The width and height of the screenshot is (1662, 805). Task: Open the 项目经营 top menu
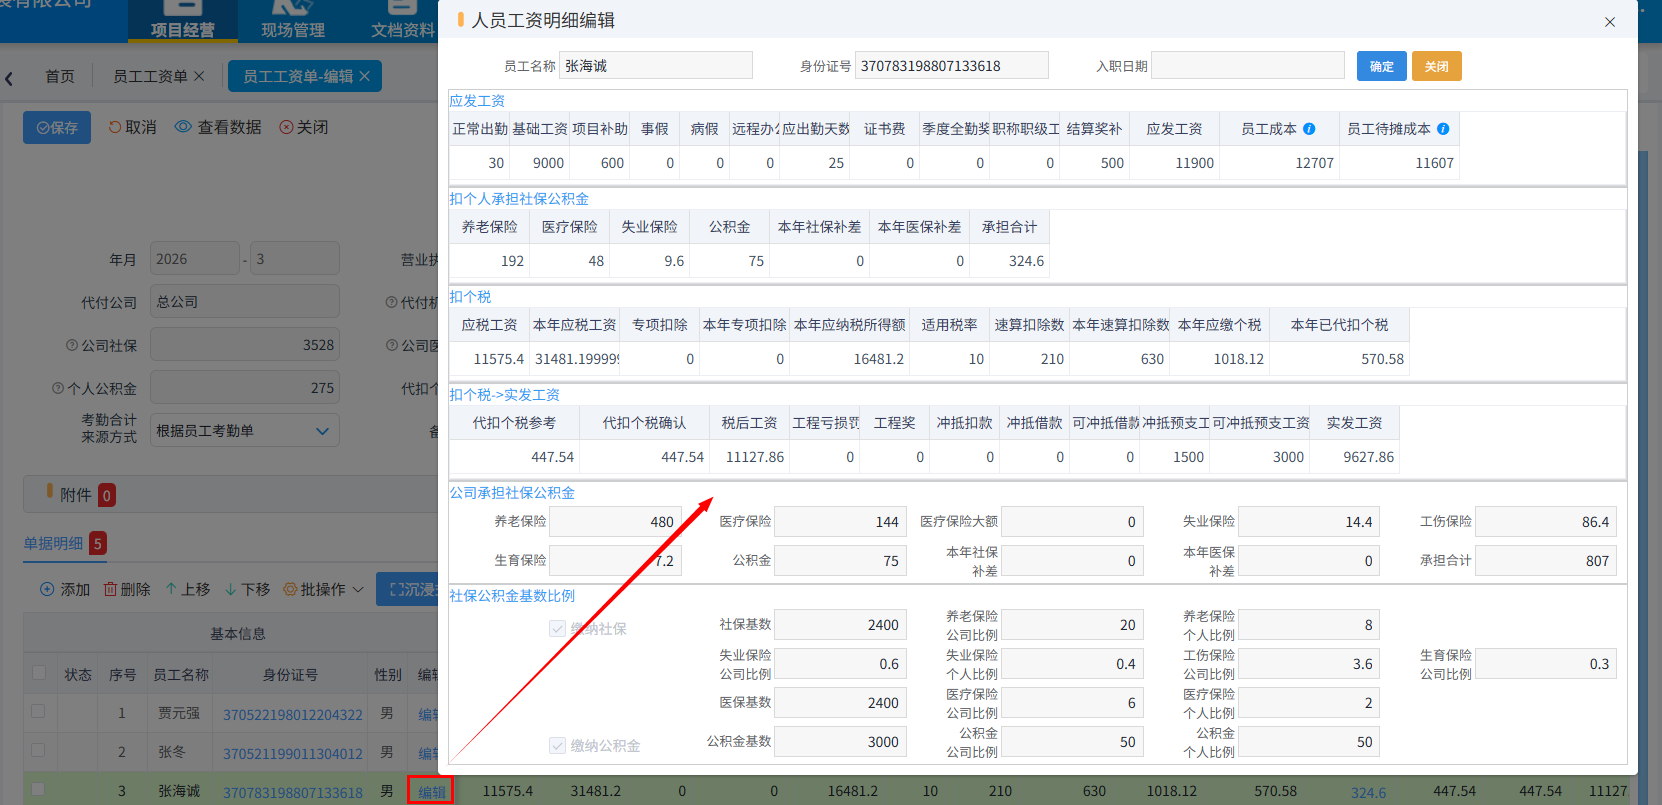(x=183, y=21)
